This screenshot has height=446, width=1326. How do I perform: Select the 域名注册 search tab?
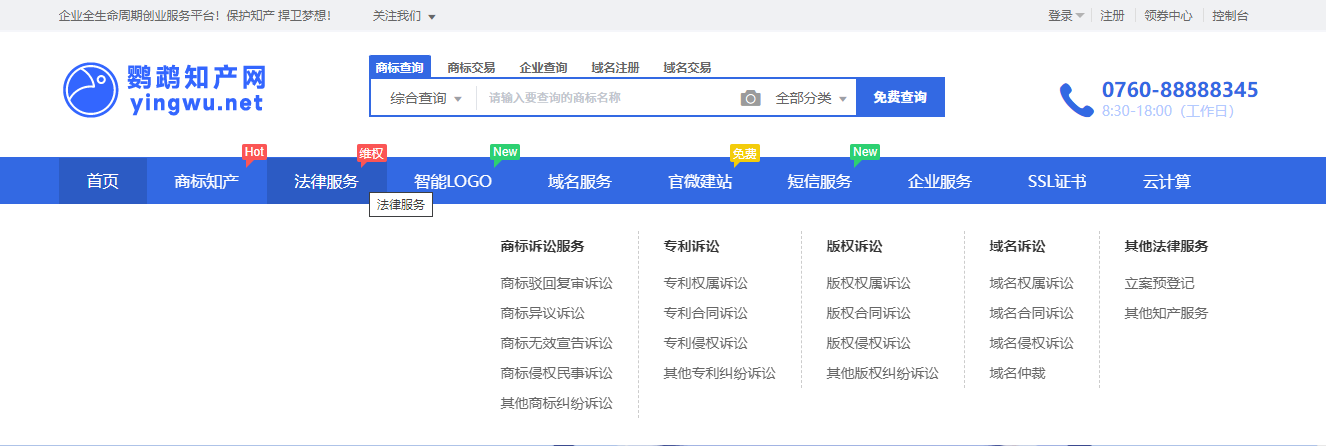tap(615, 68)
